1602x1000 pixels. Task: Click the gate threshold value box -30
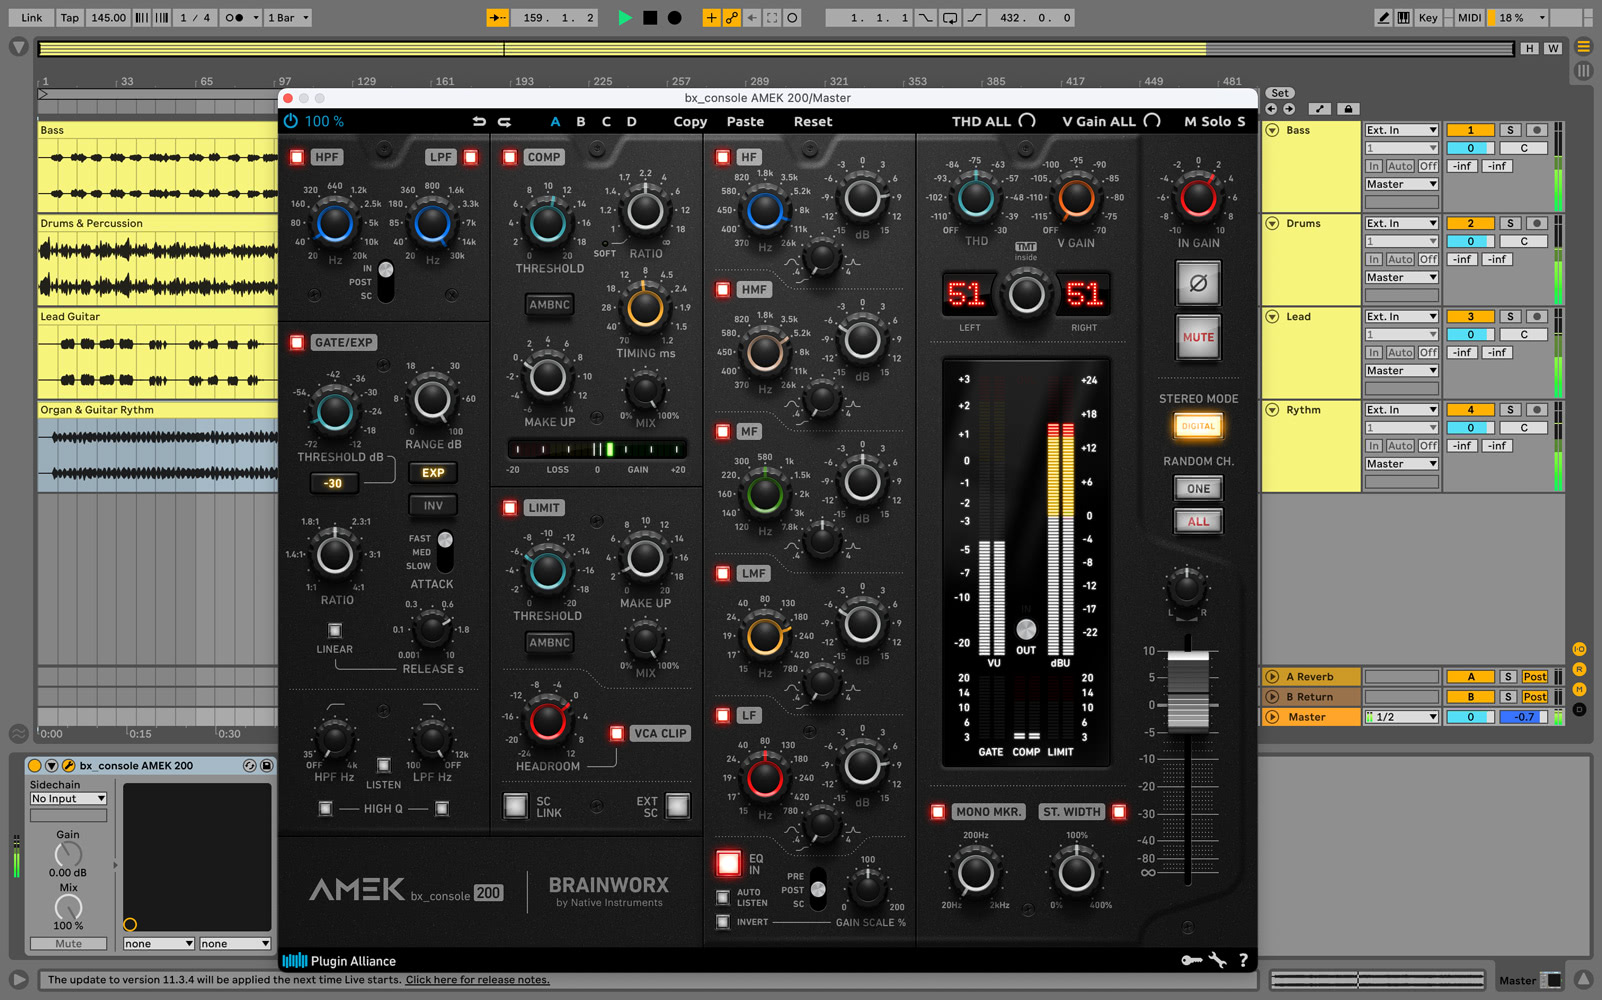pos(333,483)
